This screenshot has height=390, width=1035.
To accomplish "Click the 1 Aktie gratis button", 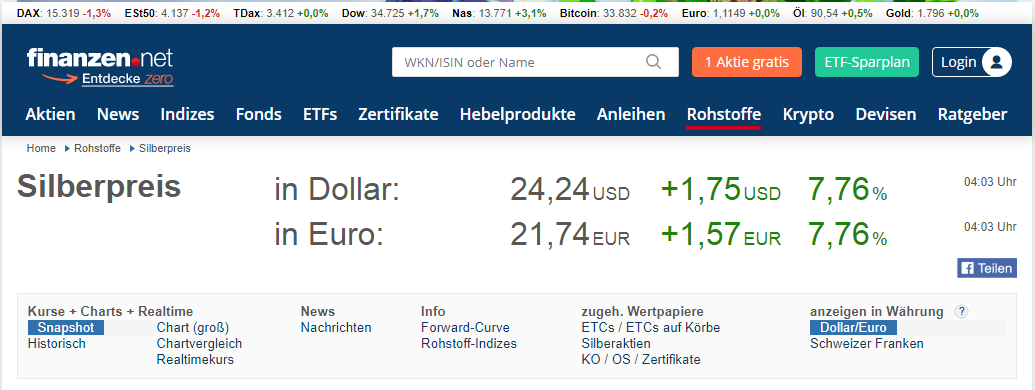I will [747, 62].
